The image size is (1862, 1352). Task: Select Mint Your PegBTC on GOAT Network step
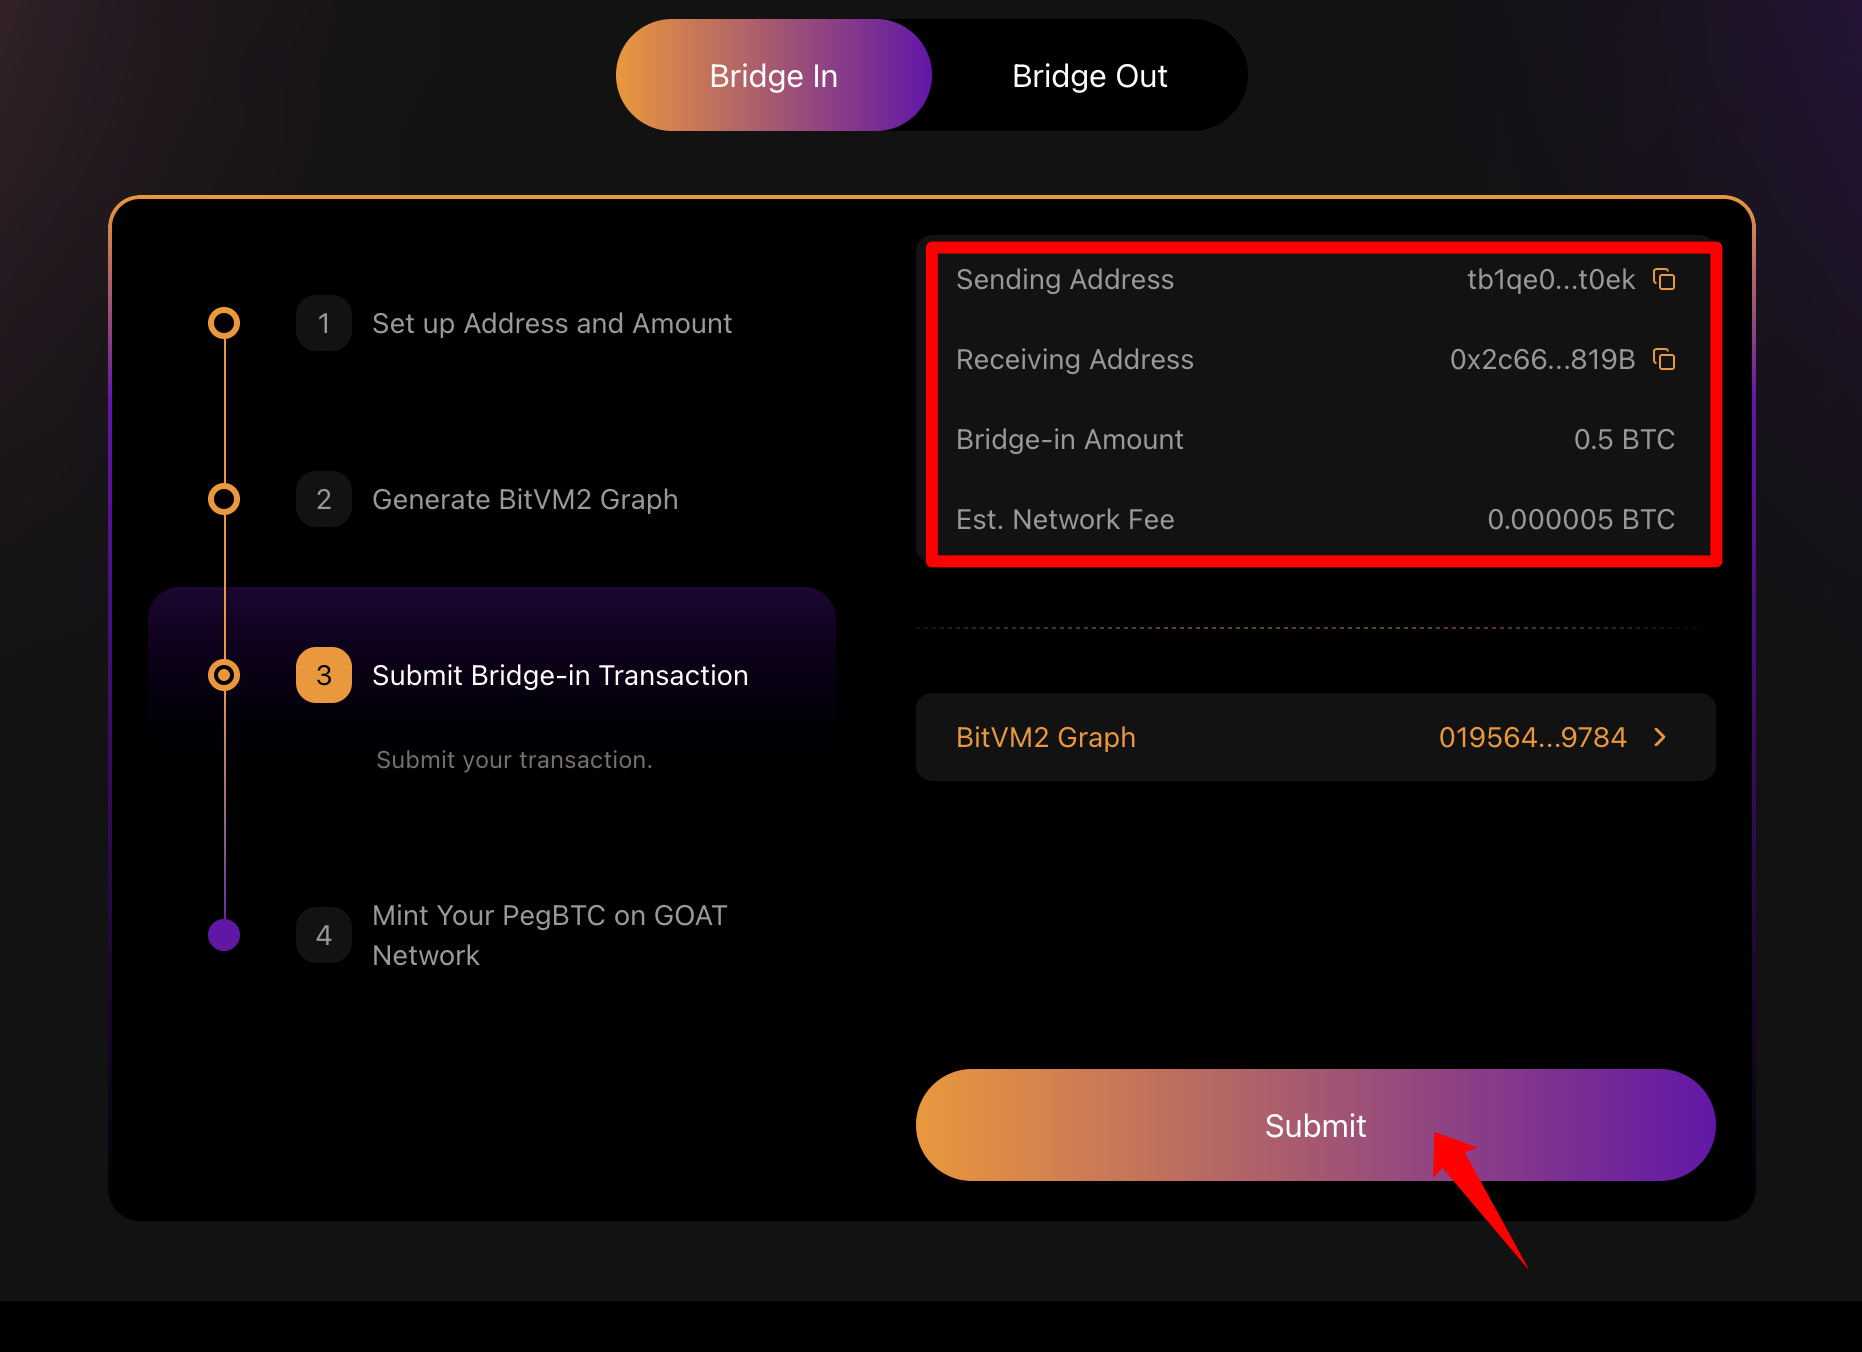pyautogui.click(x=550, y=935)
